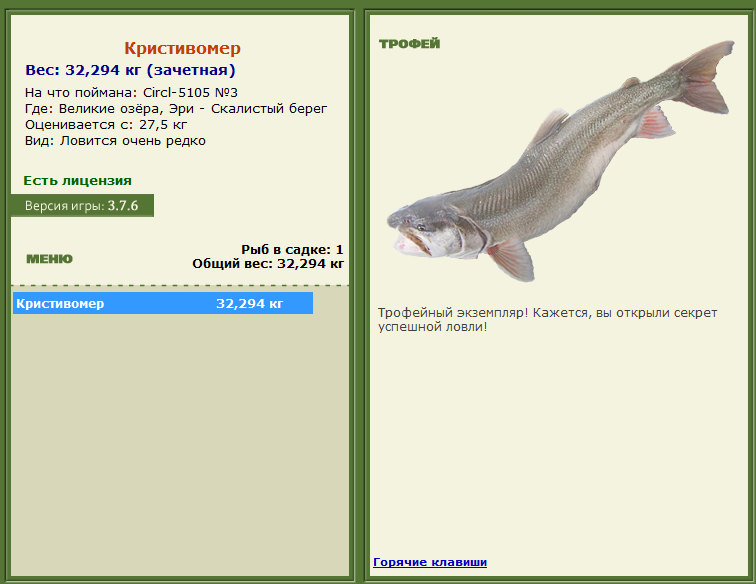The image size is (756, 584).
Task: Click the 'Вес: 32,294 кг (зачетная)' line
Action: click(130, 70)
